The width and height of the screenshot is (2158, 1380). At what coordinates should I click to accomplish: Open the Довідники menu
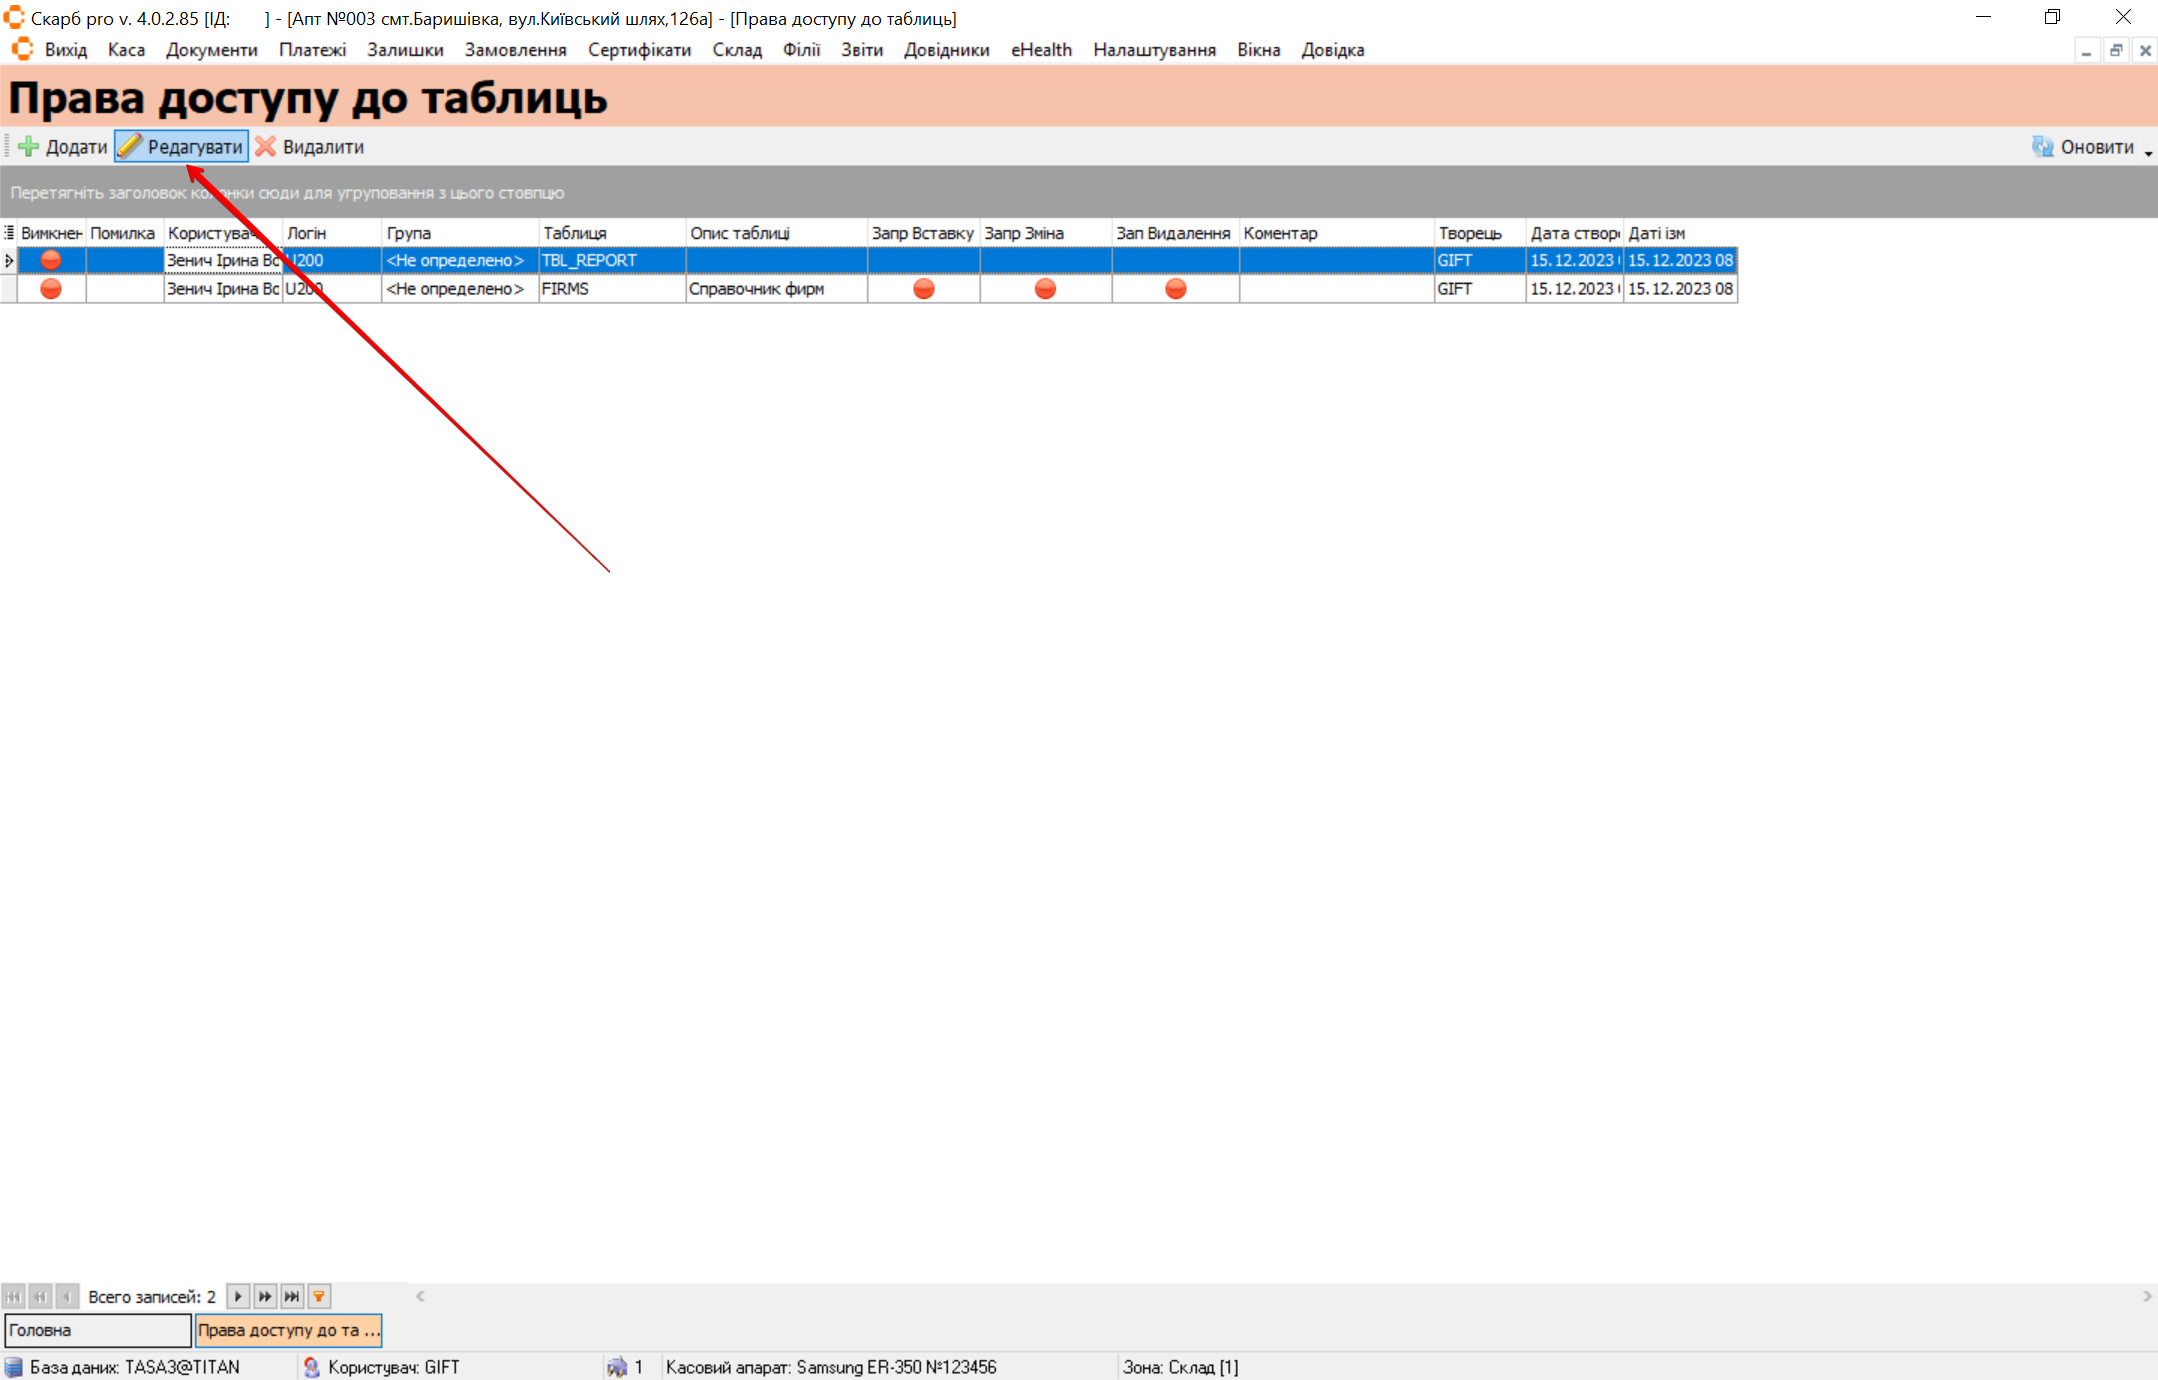click(946, 50)
